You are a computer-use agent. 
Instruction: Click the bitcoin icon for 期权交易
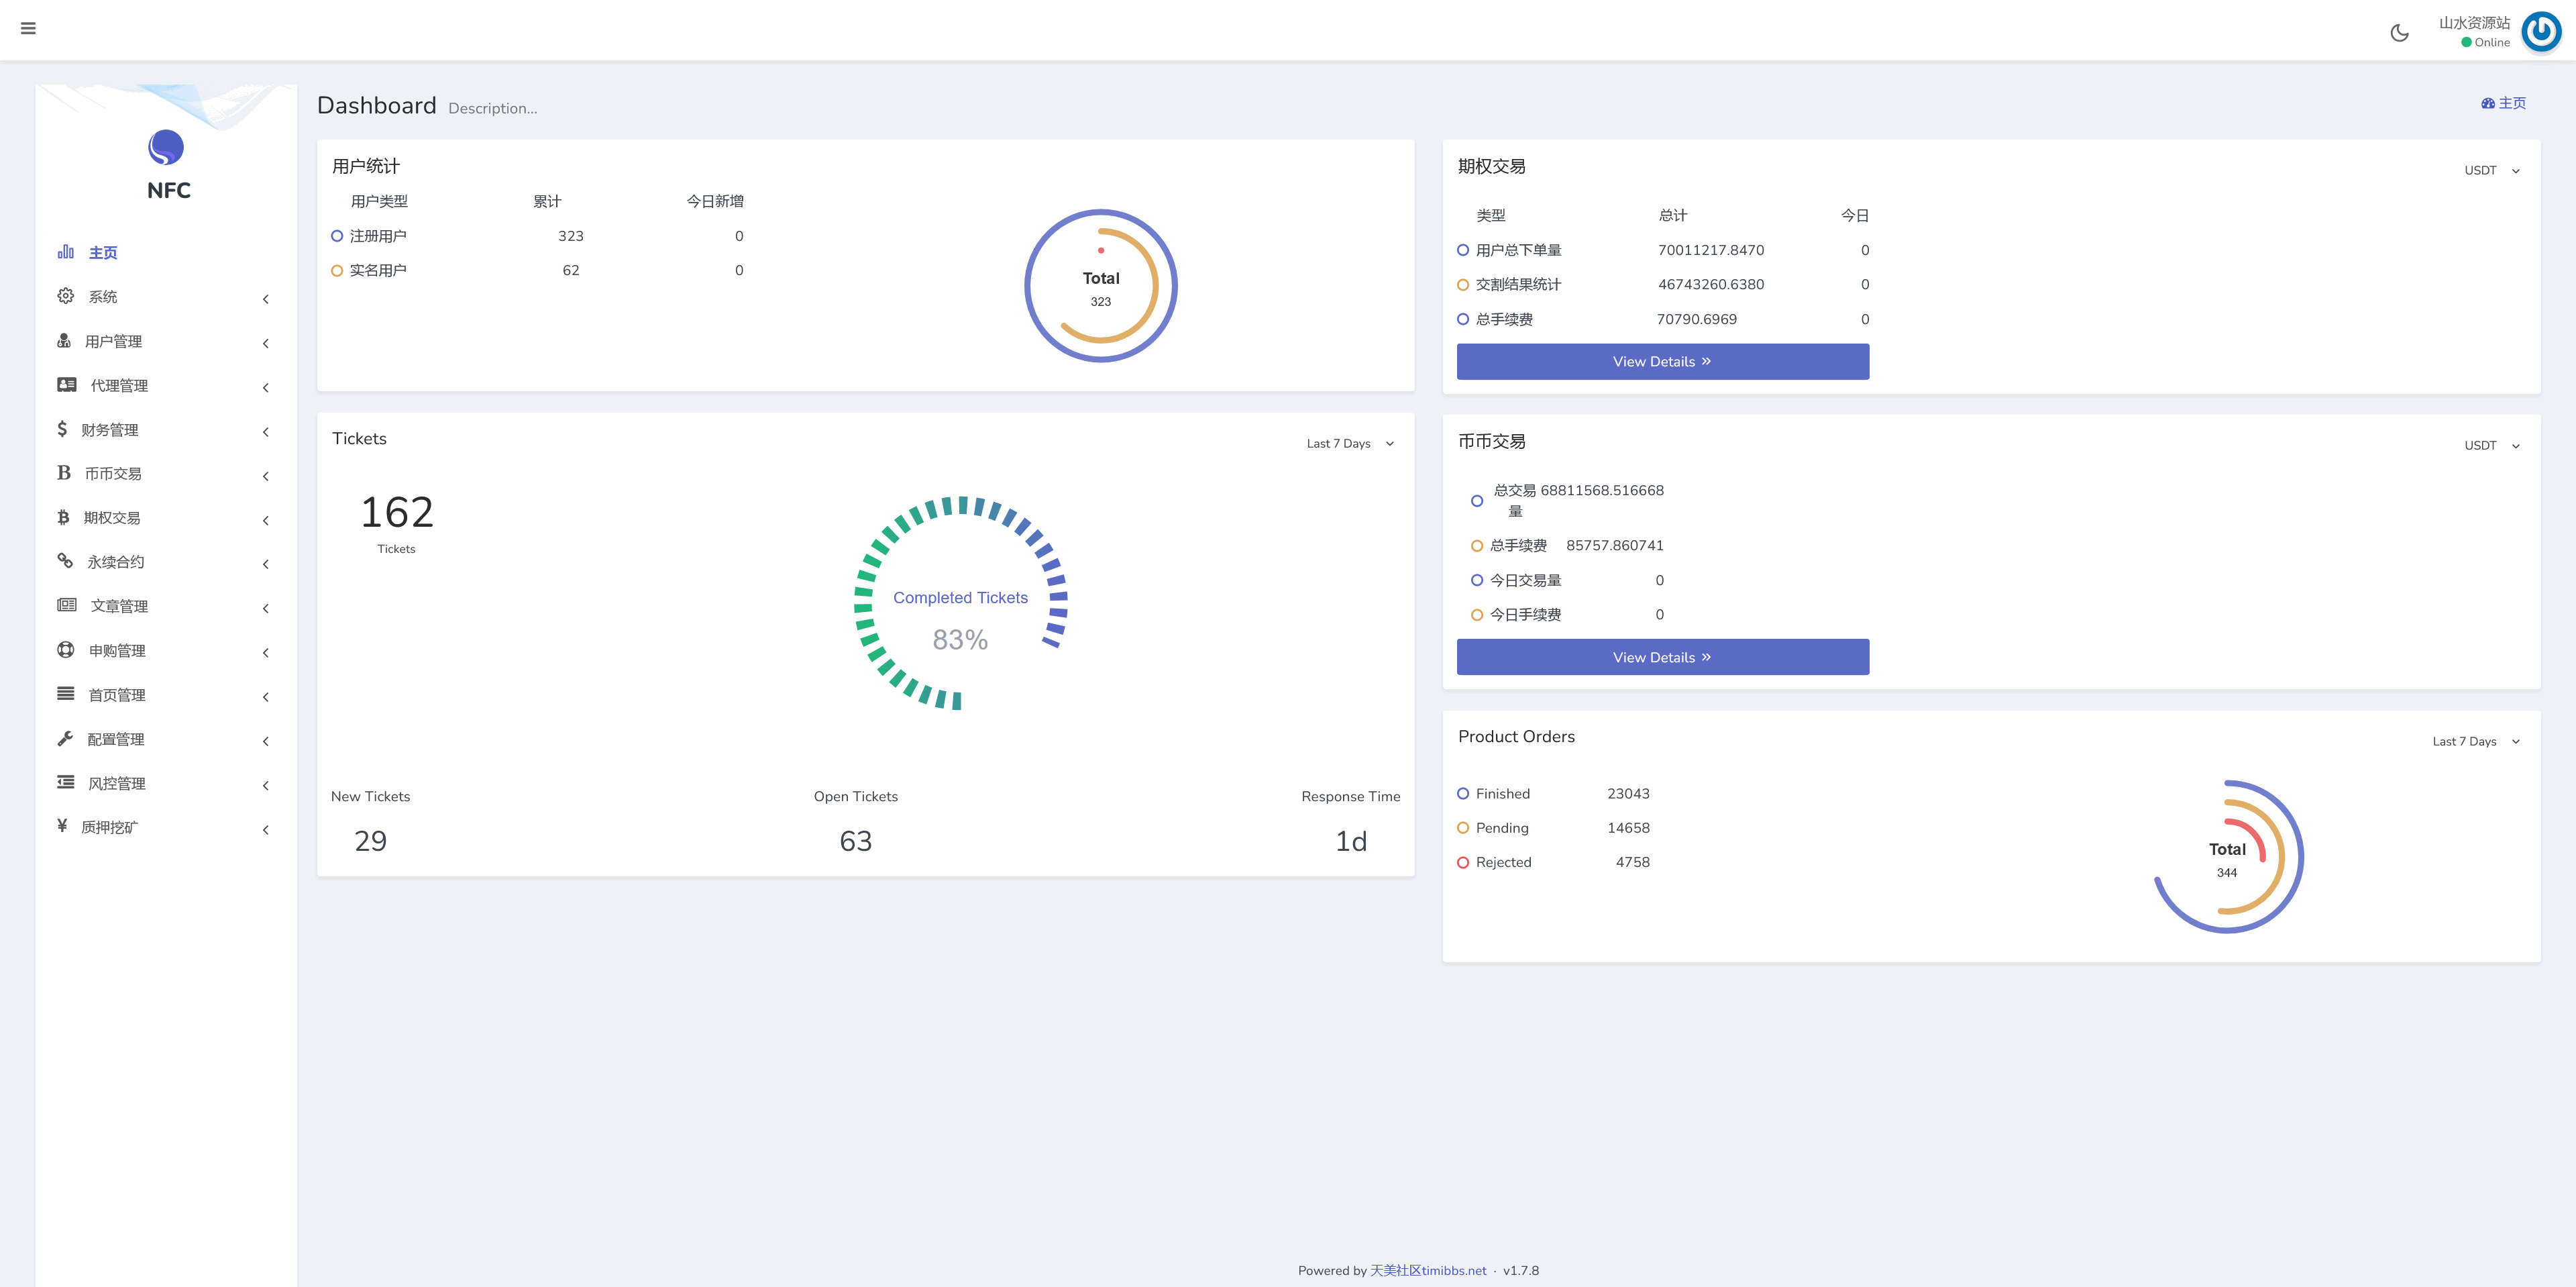[63, 517]
